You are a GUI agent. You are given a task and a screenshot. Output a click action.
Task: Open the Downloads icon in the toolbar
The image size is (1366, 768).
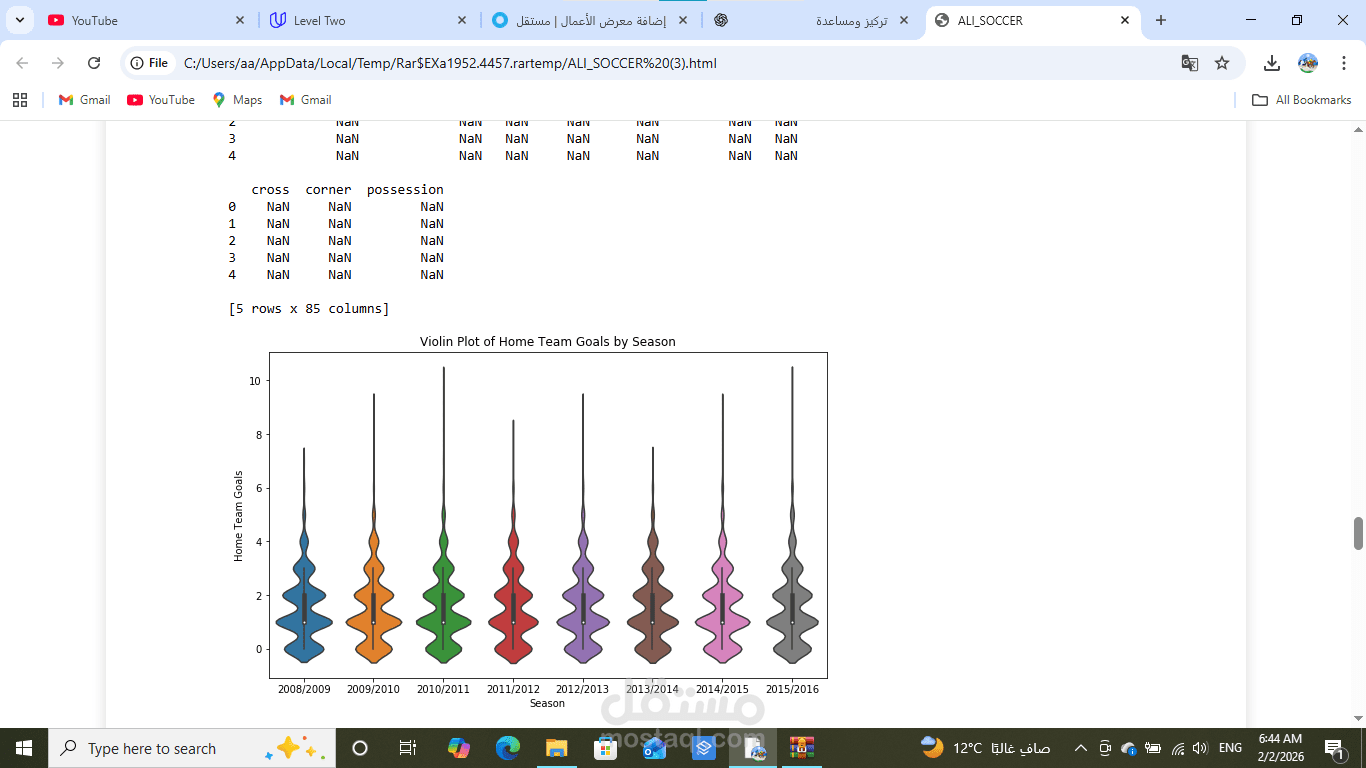(1272, 62)
